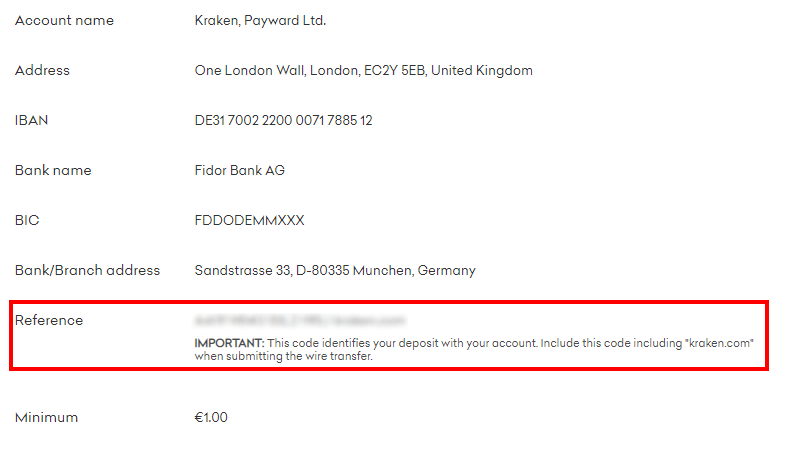Click the IBAN label

[x=32, y=121]
